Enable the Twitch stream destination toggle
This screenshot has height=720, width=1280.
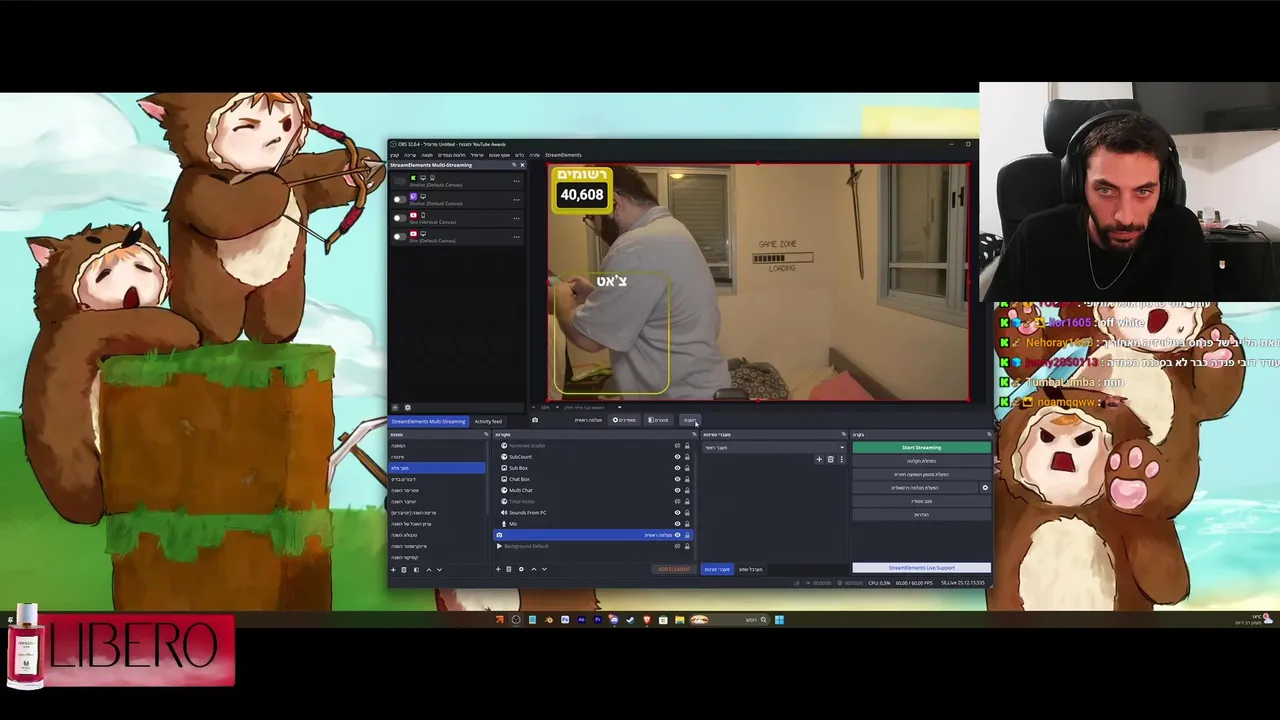[400, 199]
